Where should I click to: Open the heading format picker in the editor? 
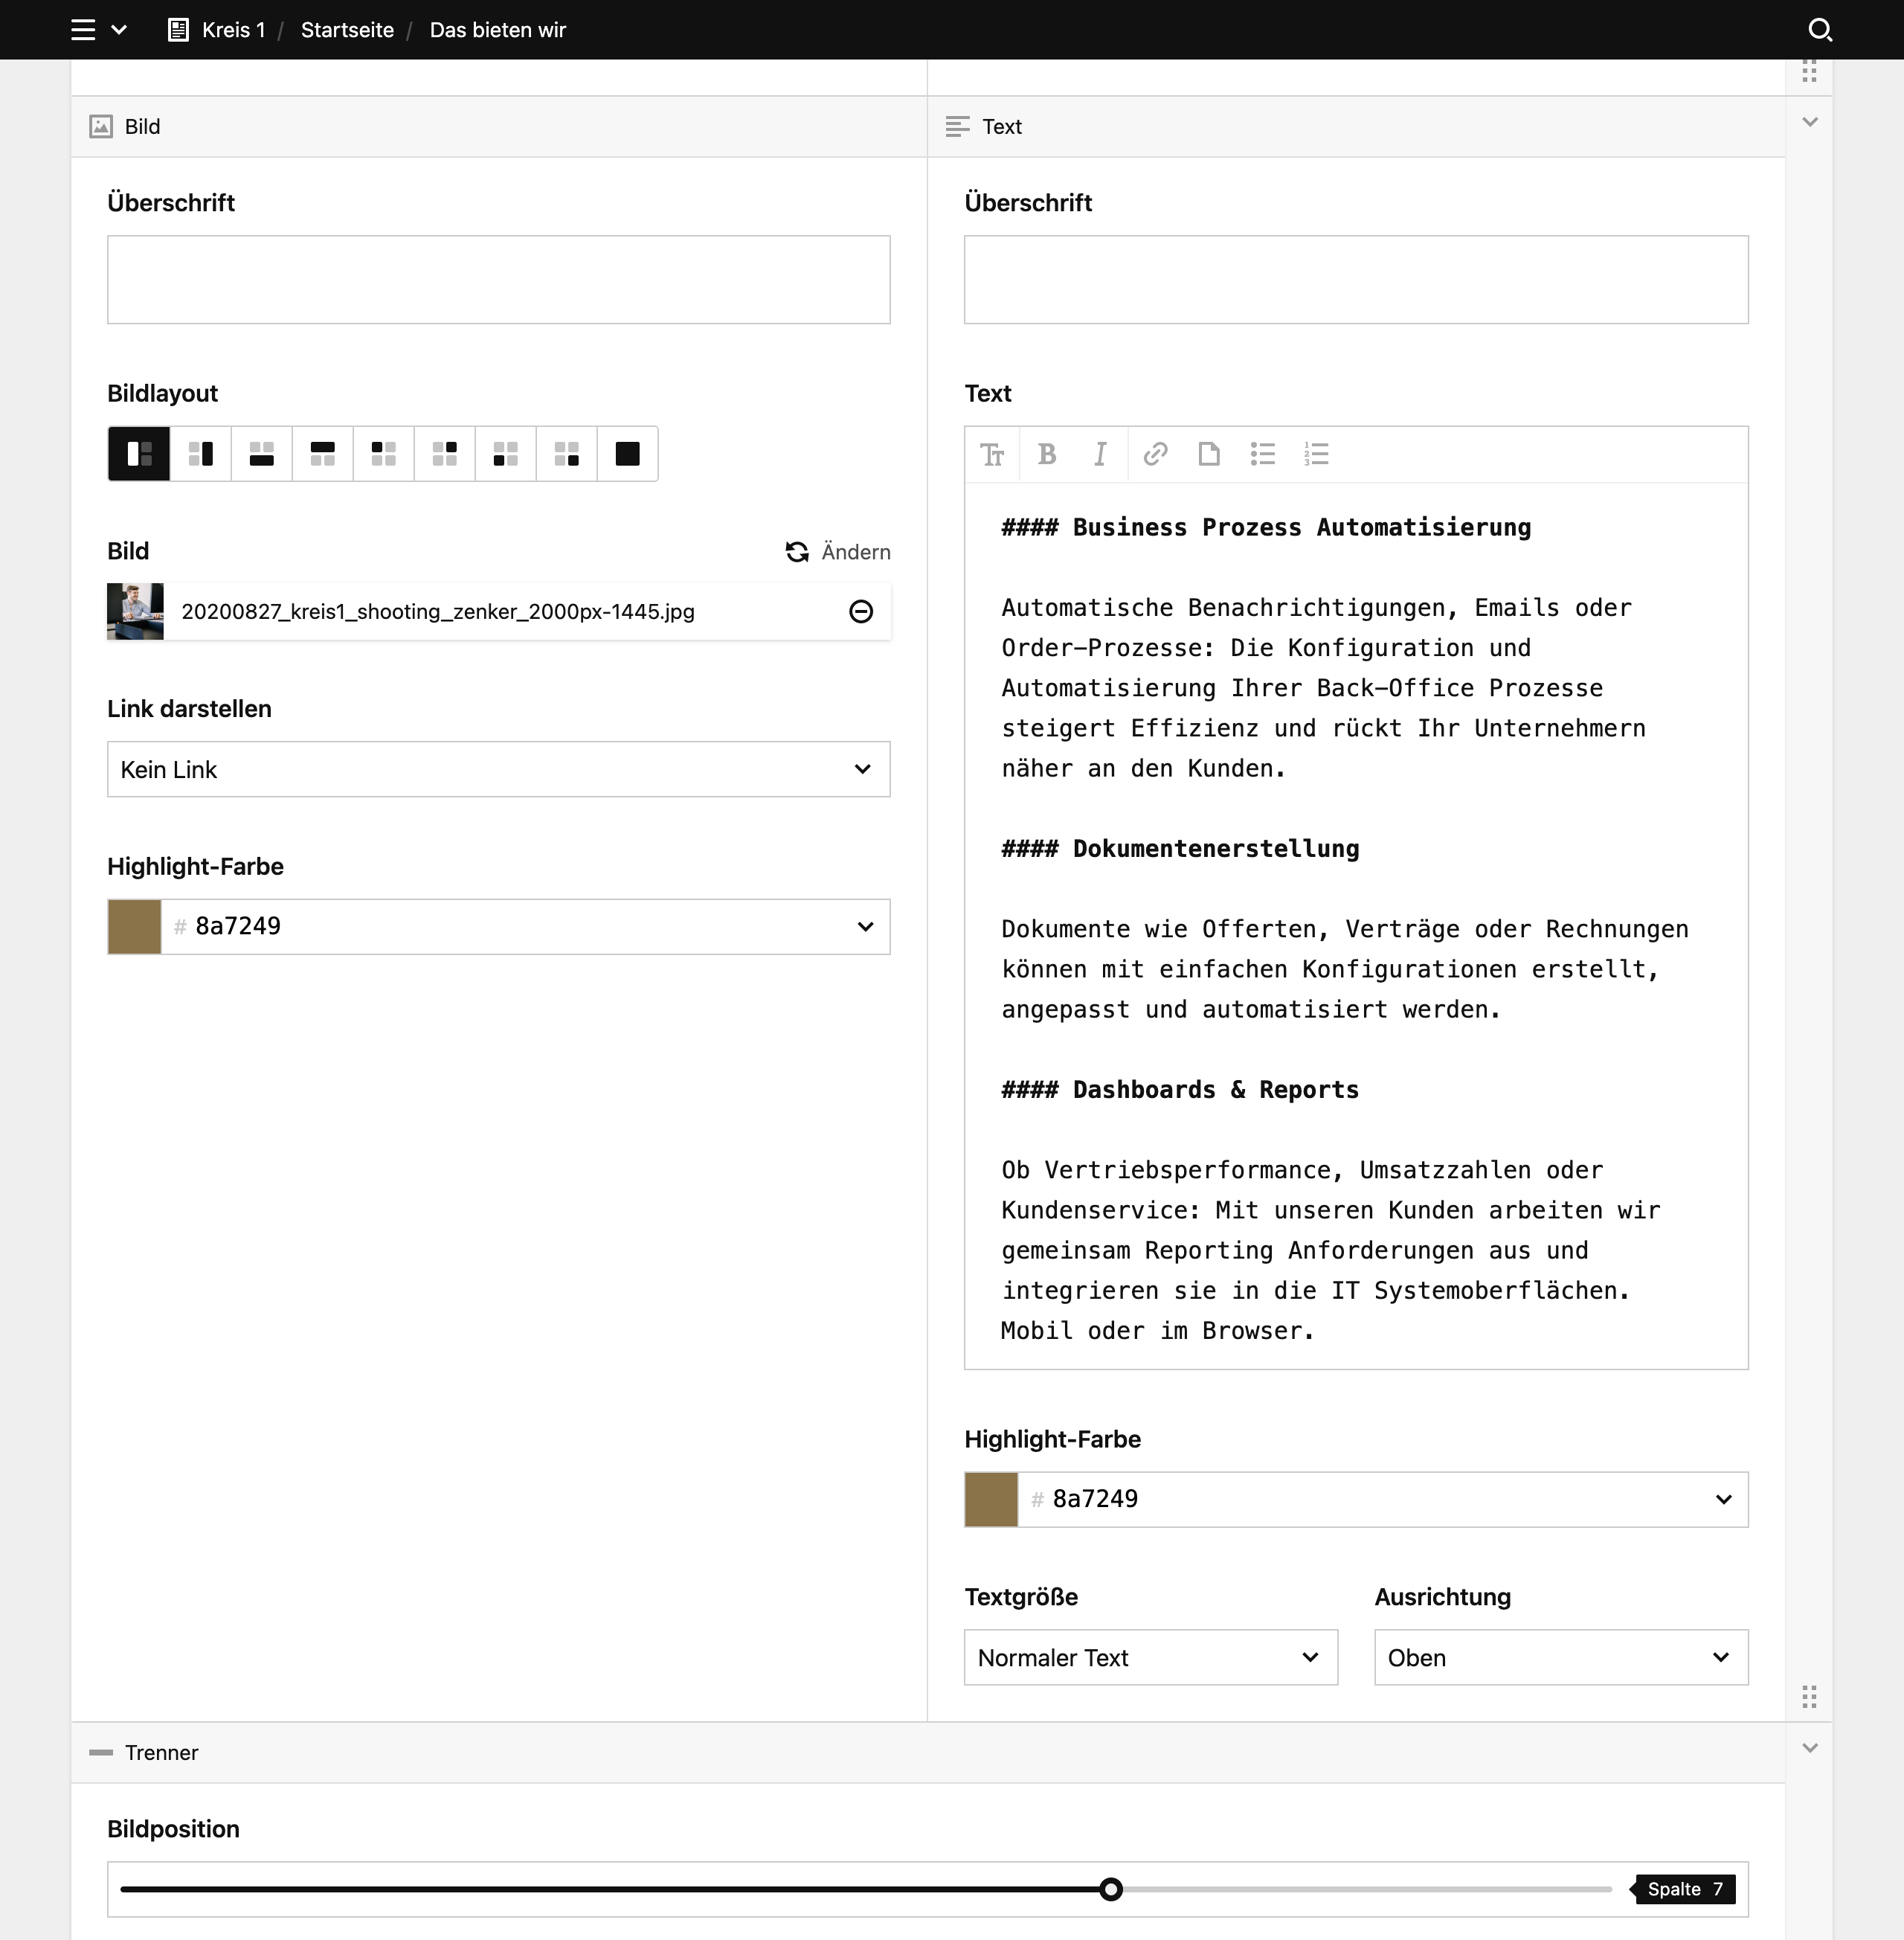click(x=993, y=455)
